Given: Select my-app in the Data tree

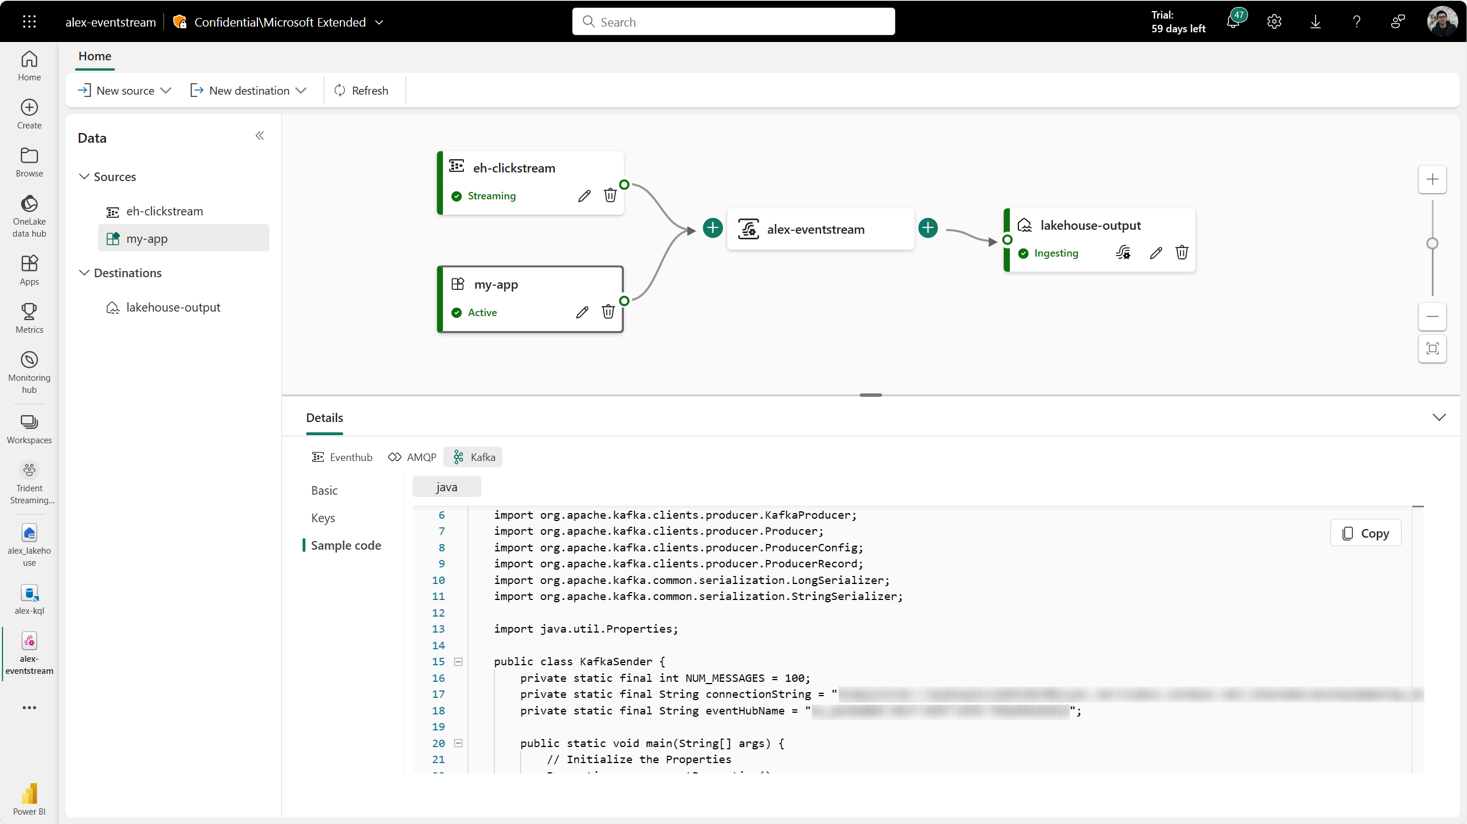Looking at the screenshot, I should (184, 238).
